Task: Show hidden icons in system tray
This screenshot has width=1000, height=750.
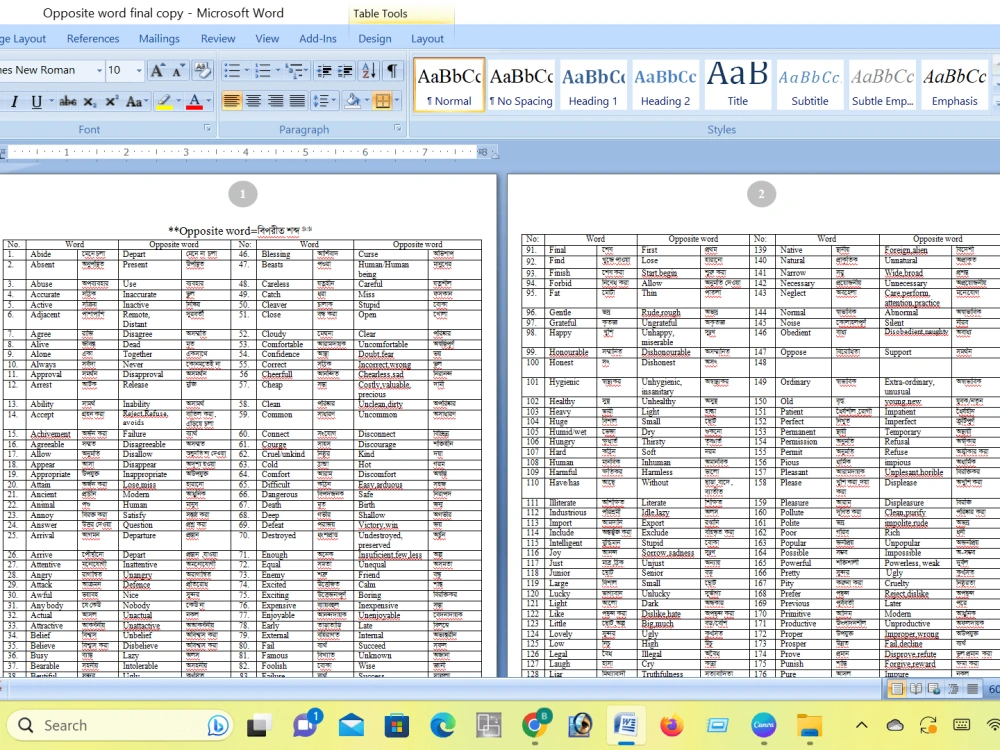Action: tap(861, 725)
